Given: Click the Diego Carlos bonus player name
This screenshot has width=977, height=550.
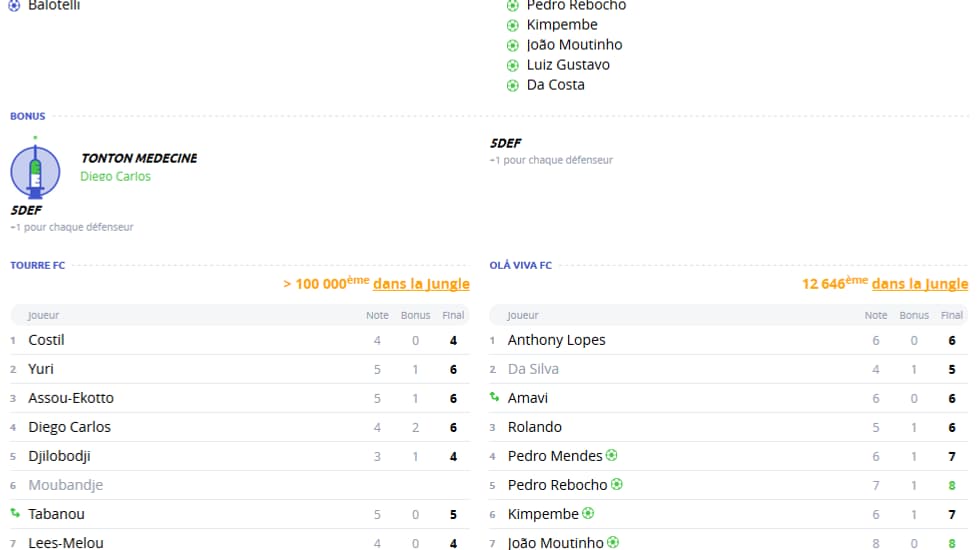Looking at the screenshot, I should pyautogui.click(x=115, y=176).
